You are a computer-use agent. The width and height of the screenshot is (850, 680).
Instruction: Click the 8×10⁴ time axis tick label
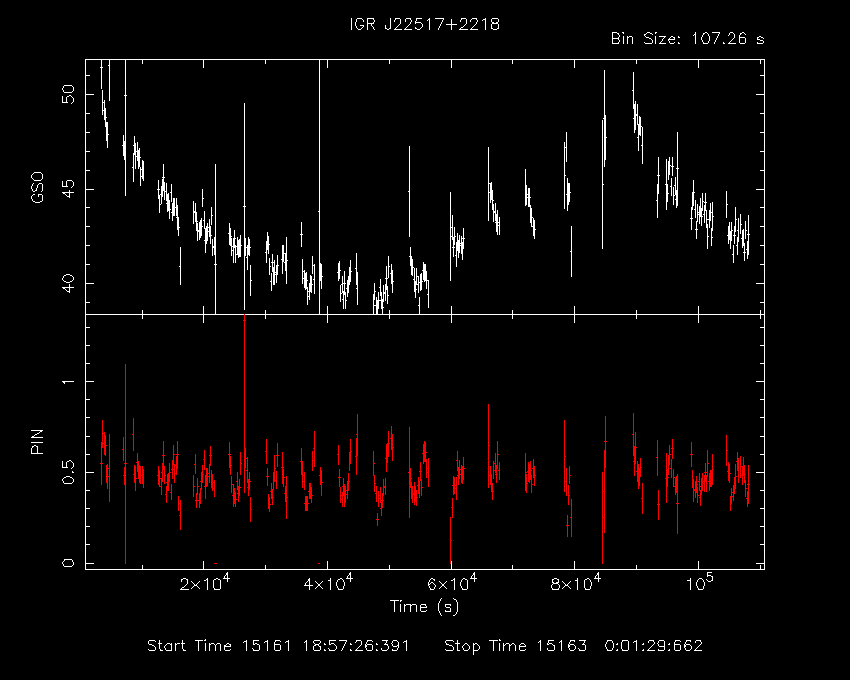pyautogui.click(x=575, y=584)
